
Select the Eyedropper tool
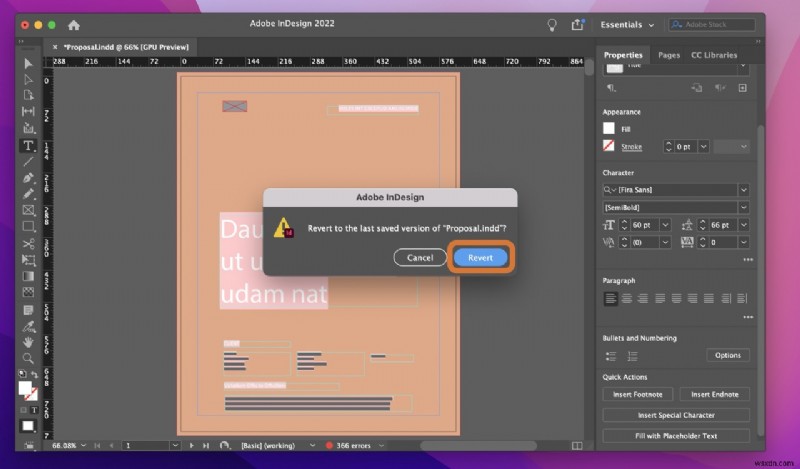pyautogui.click(x=28, y=326)
